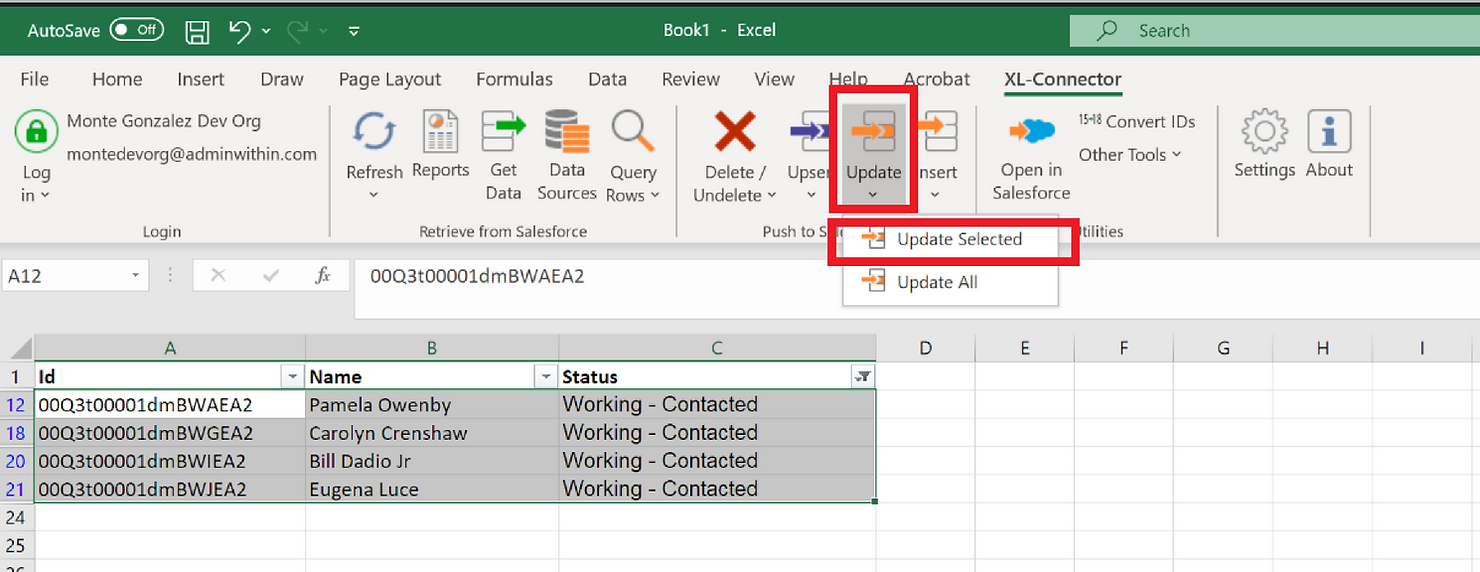Choose Update All from the menu
This screenshot has height=572, width=1480.
(950, 282)
